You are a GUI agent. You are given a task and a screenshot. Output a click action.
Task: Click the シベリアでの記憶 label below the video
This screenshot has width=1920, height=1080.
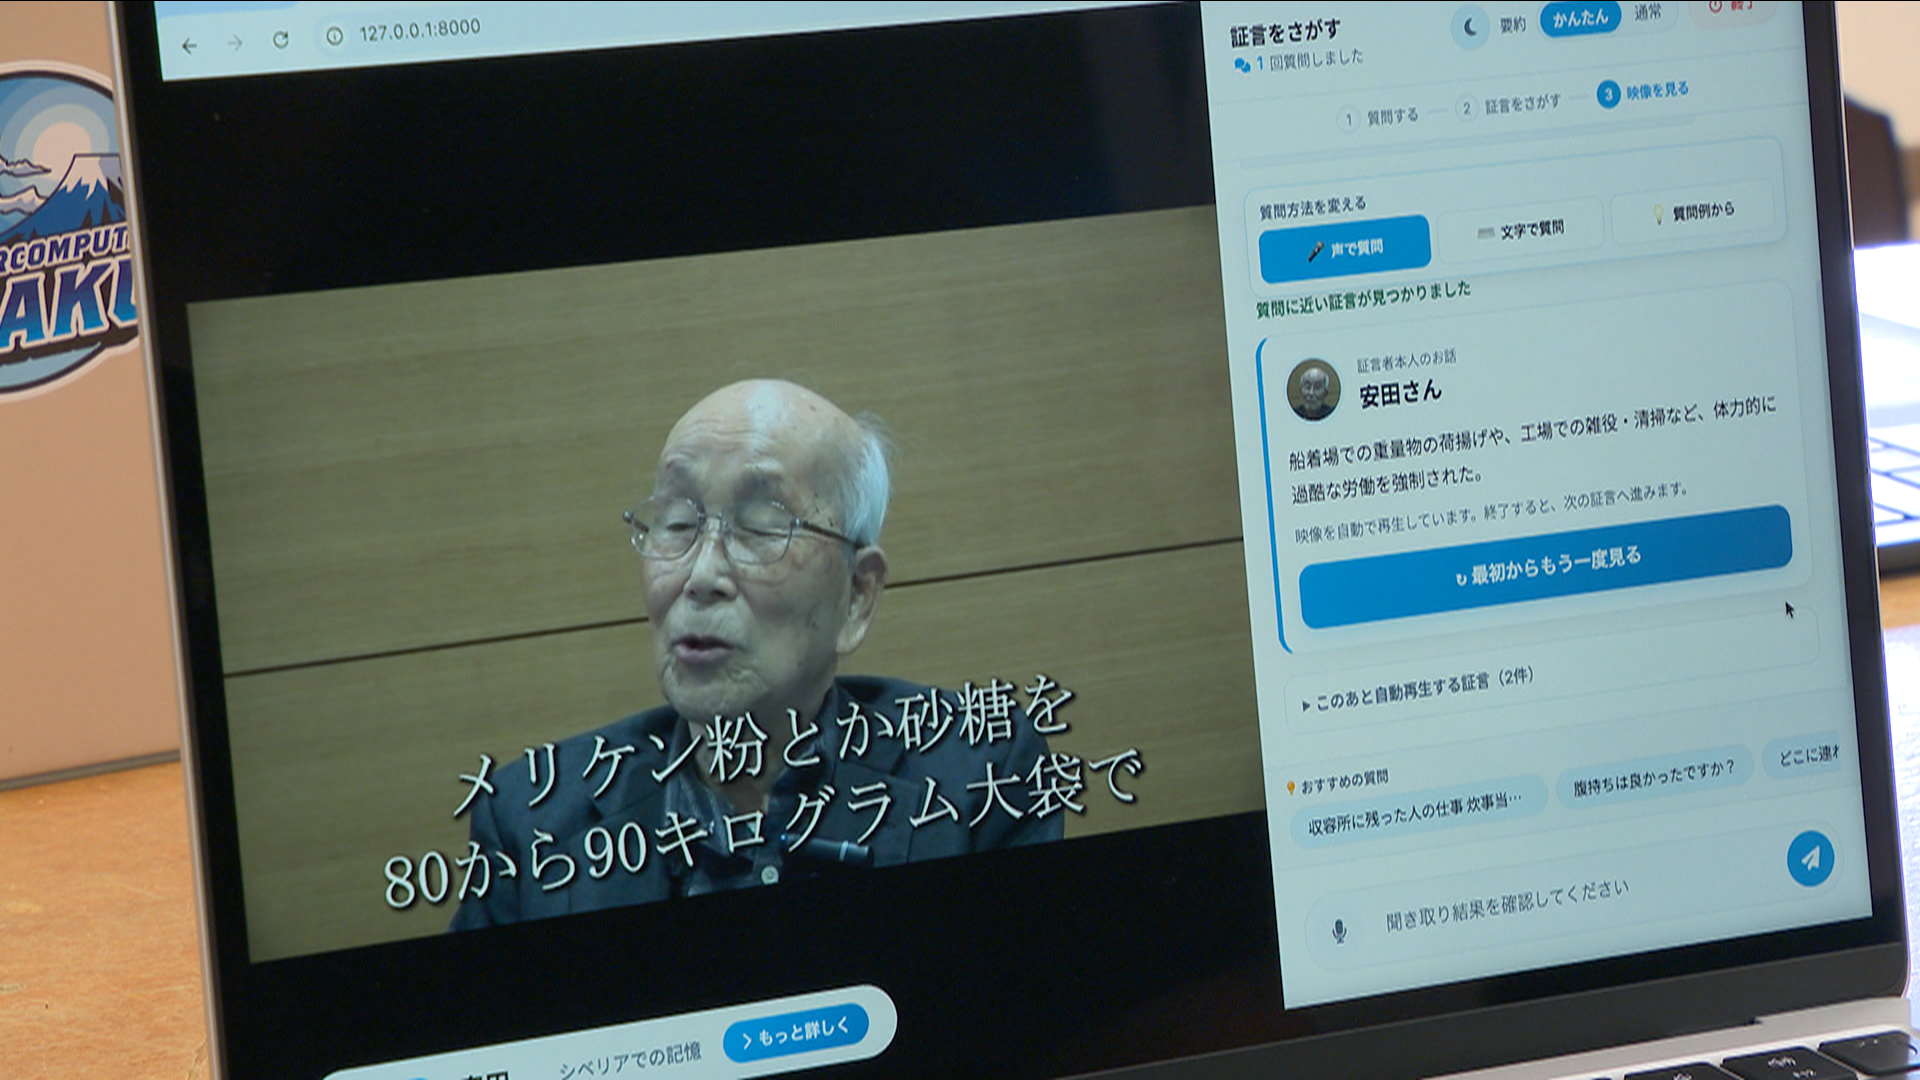630,1062
